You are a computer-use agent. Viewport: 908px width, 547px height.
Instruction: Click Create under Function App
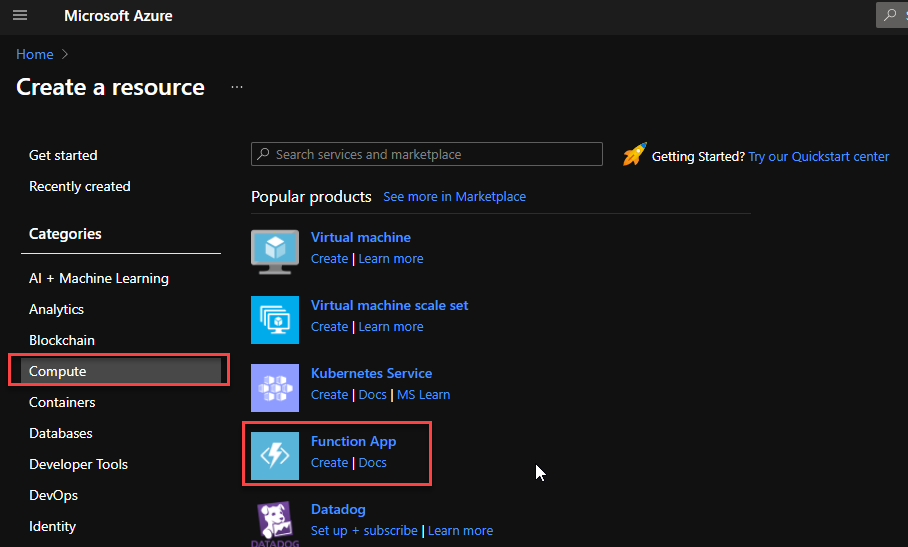click(x=329, y=463)
